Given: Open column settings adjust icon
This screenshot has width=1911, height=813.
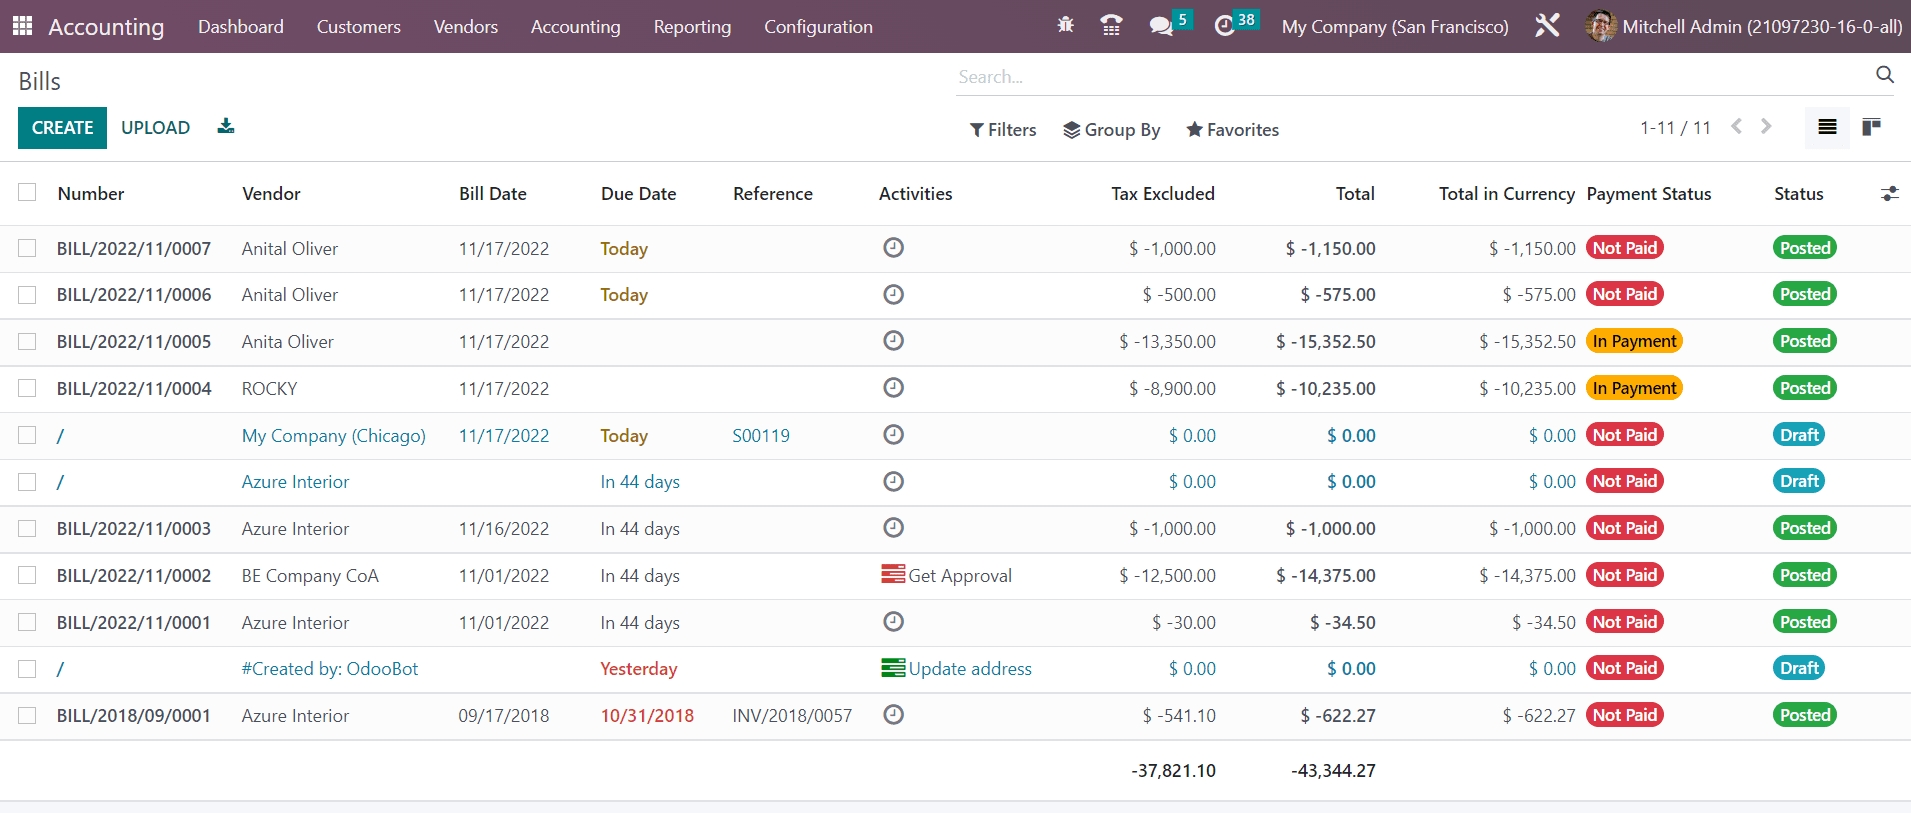Looking at the screenshot, I should [x=1889, y=194].
